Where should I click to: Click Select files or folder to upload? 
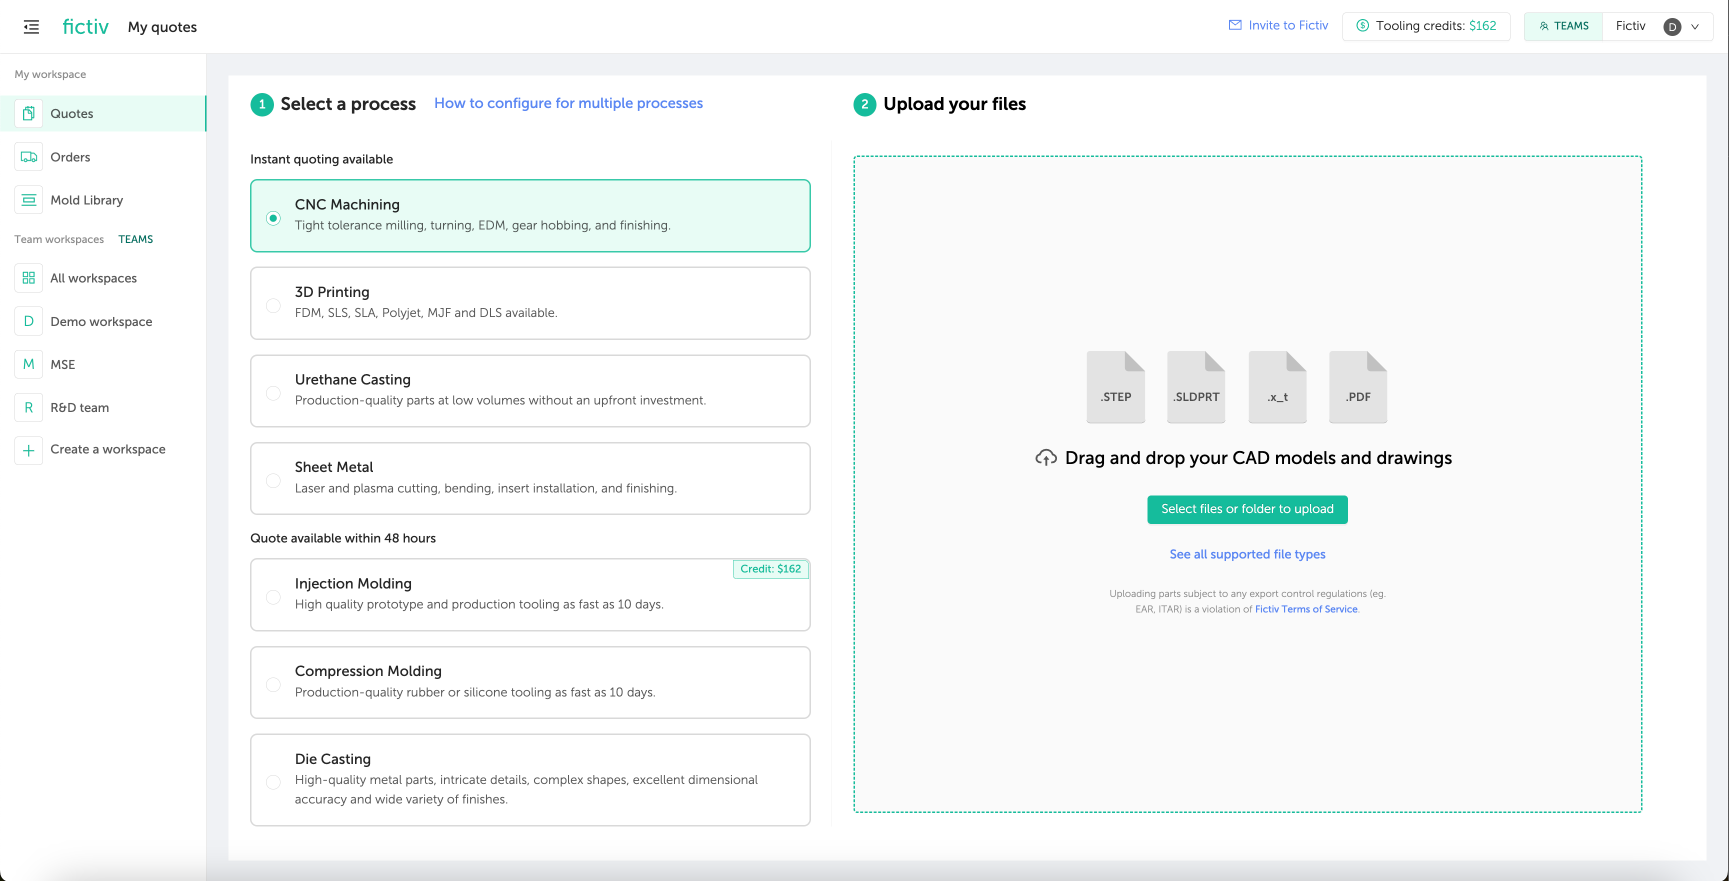tap(1247, 509)
